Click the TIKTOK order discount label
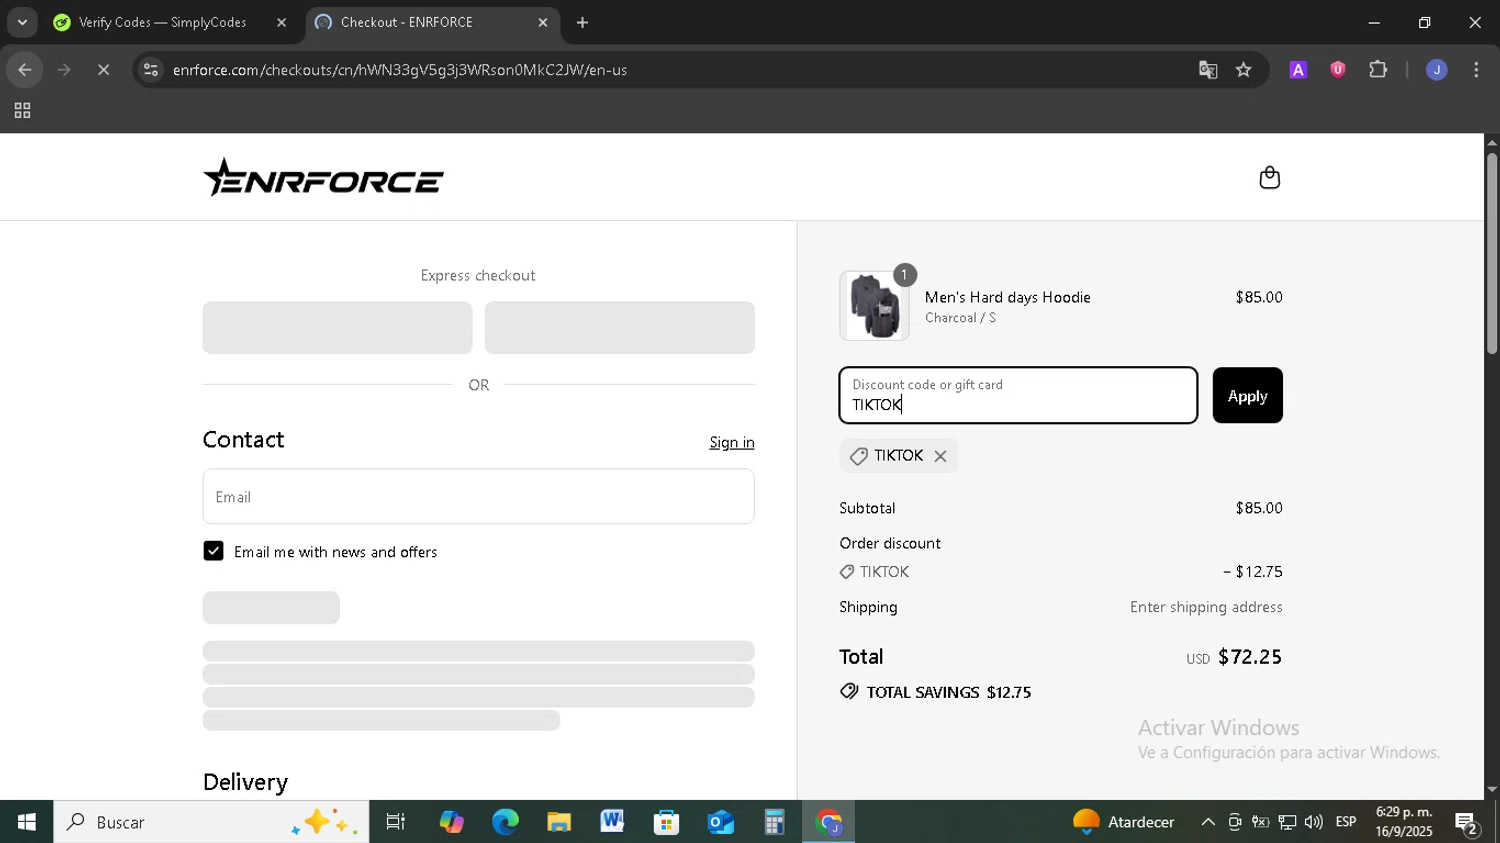This screenshot has width=1500, height=843. click(884, 572)
